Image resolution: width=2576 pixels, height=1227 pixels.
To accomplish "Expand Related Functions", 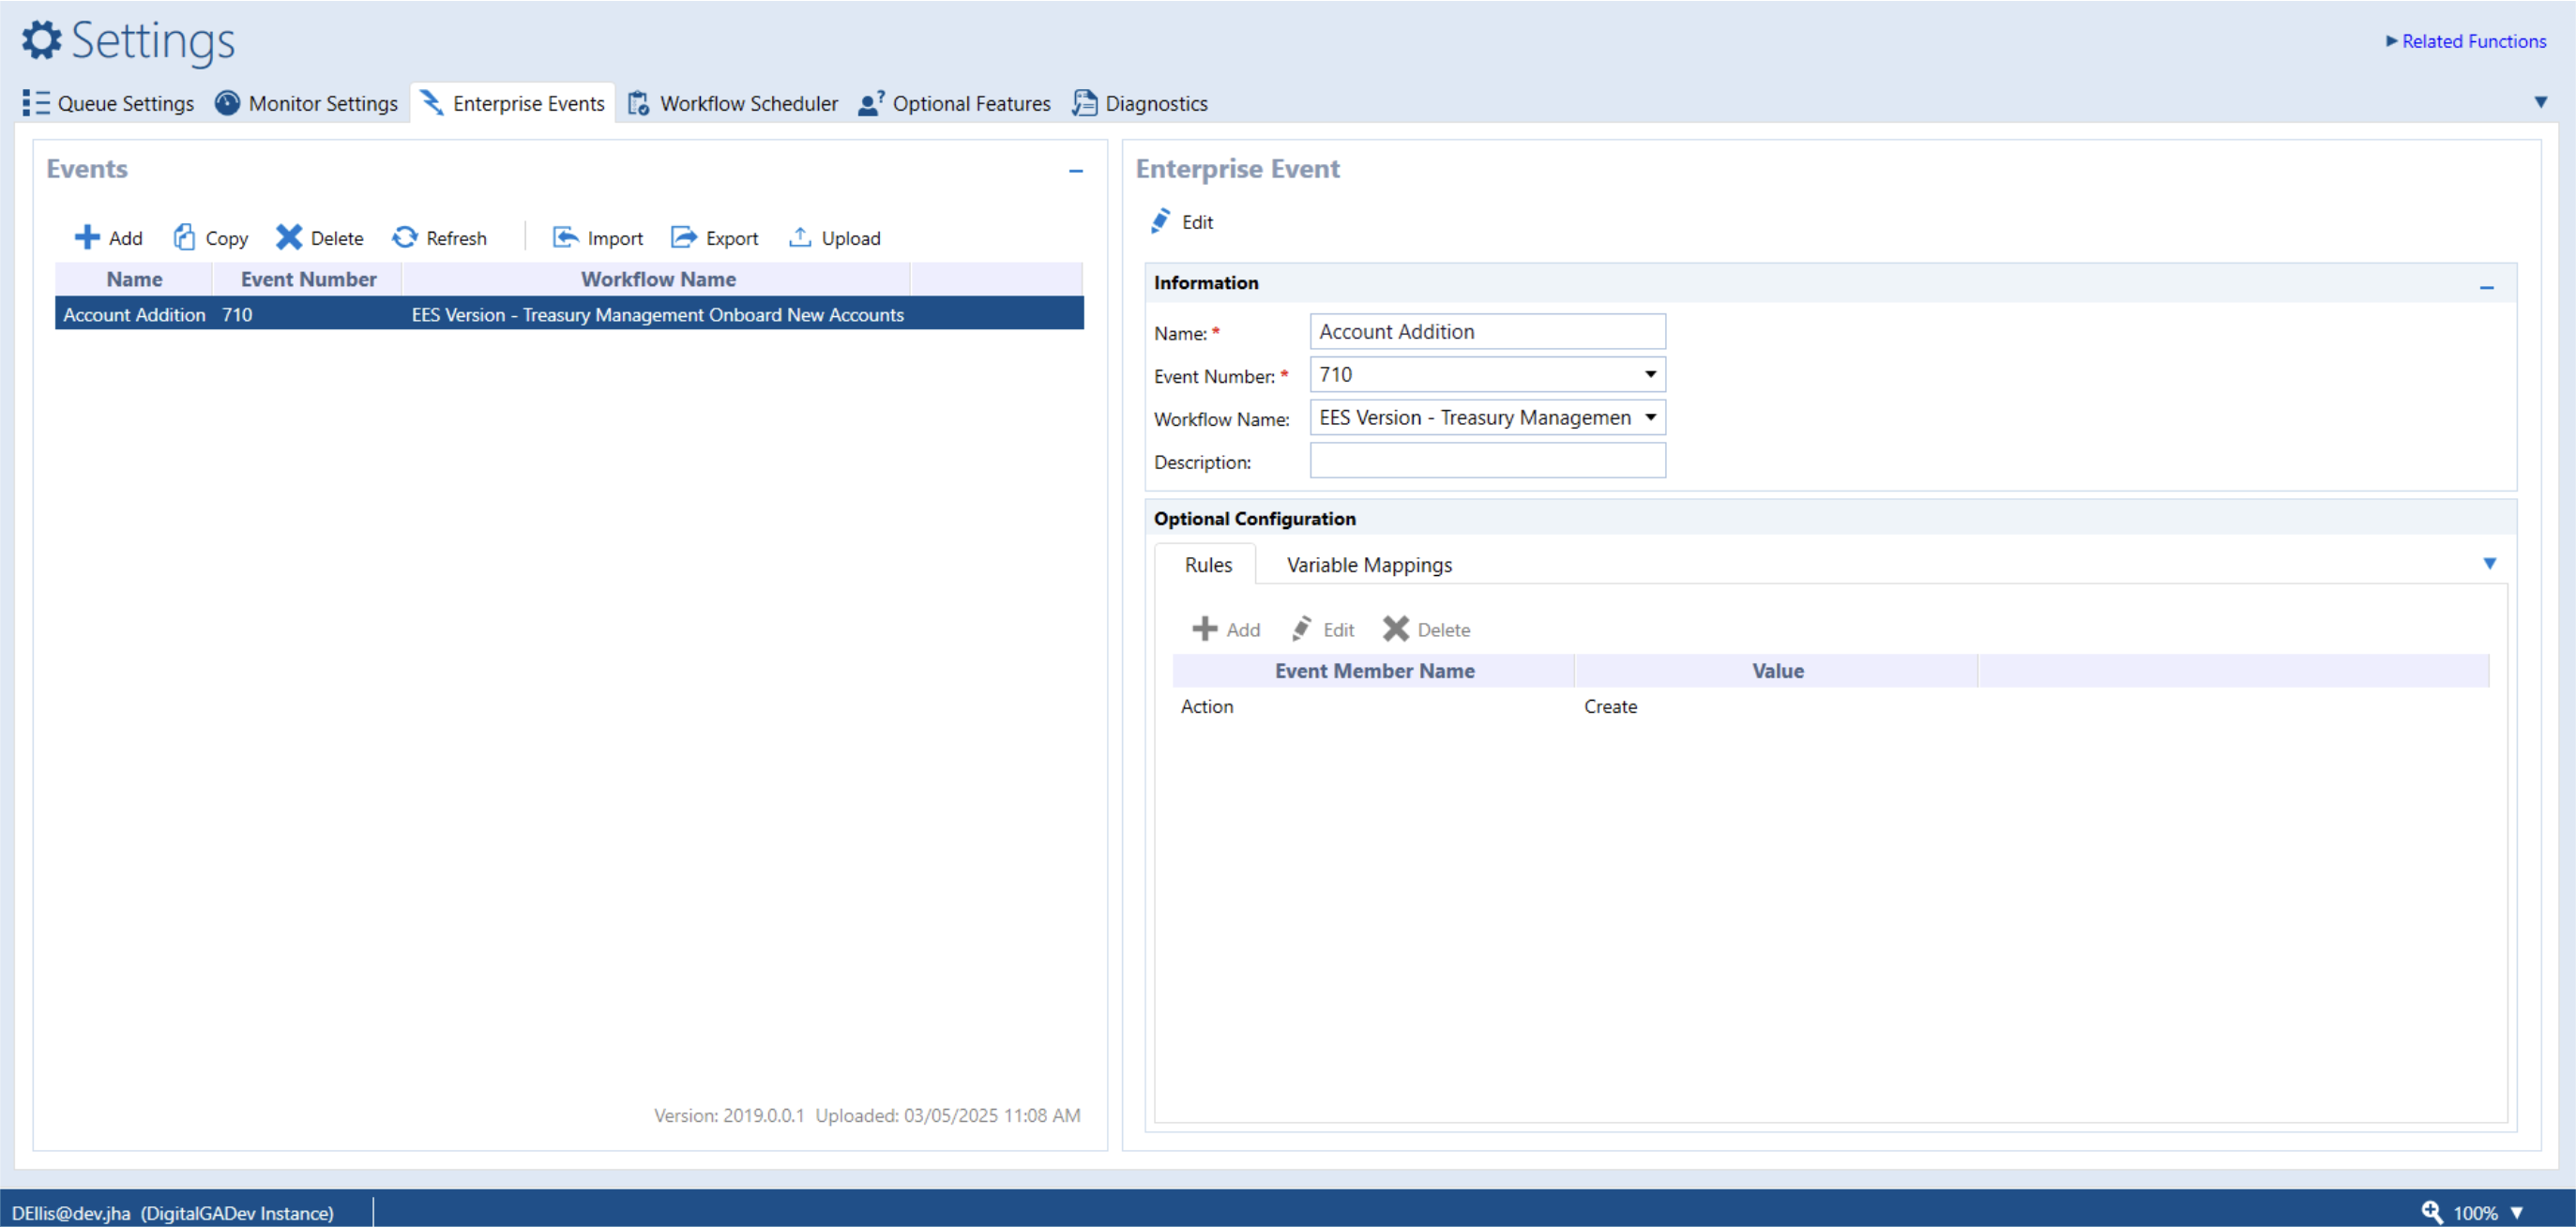I will click(2466, 41).
